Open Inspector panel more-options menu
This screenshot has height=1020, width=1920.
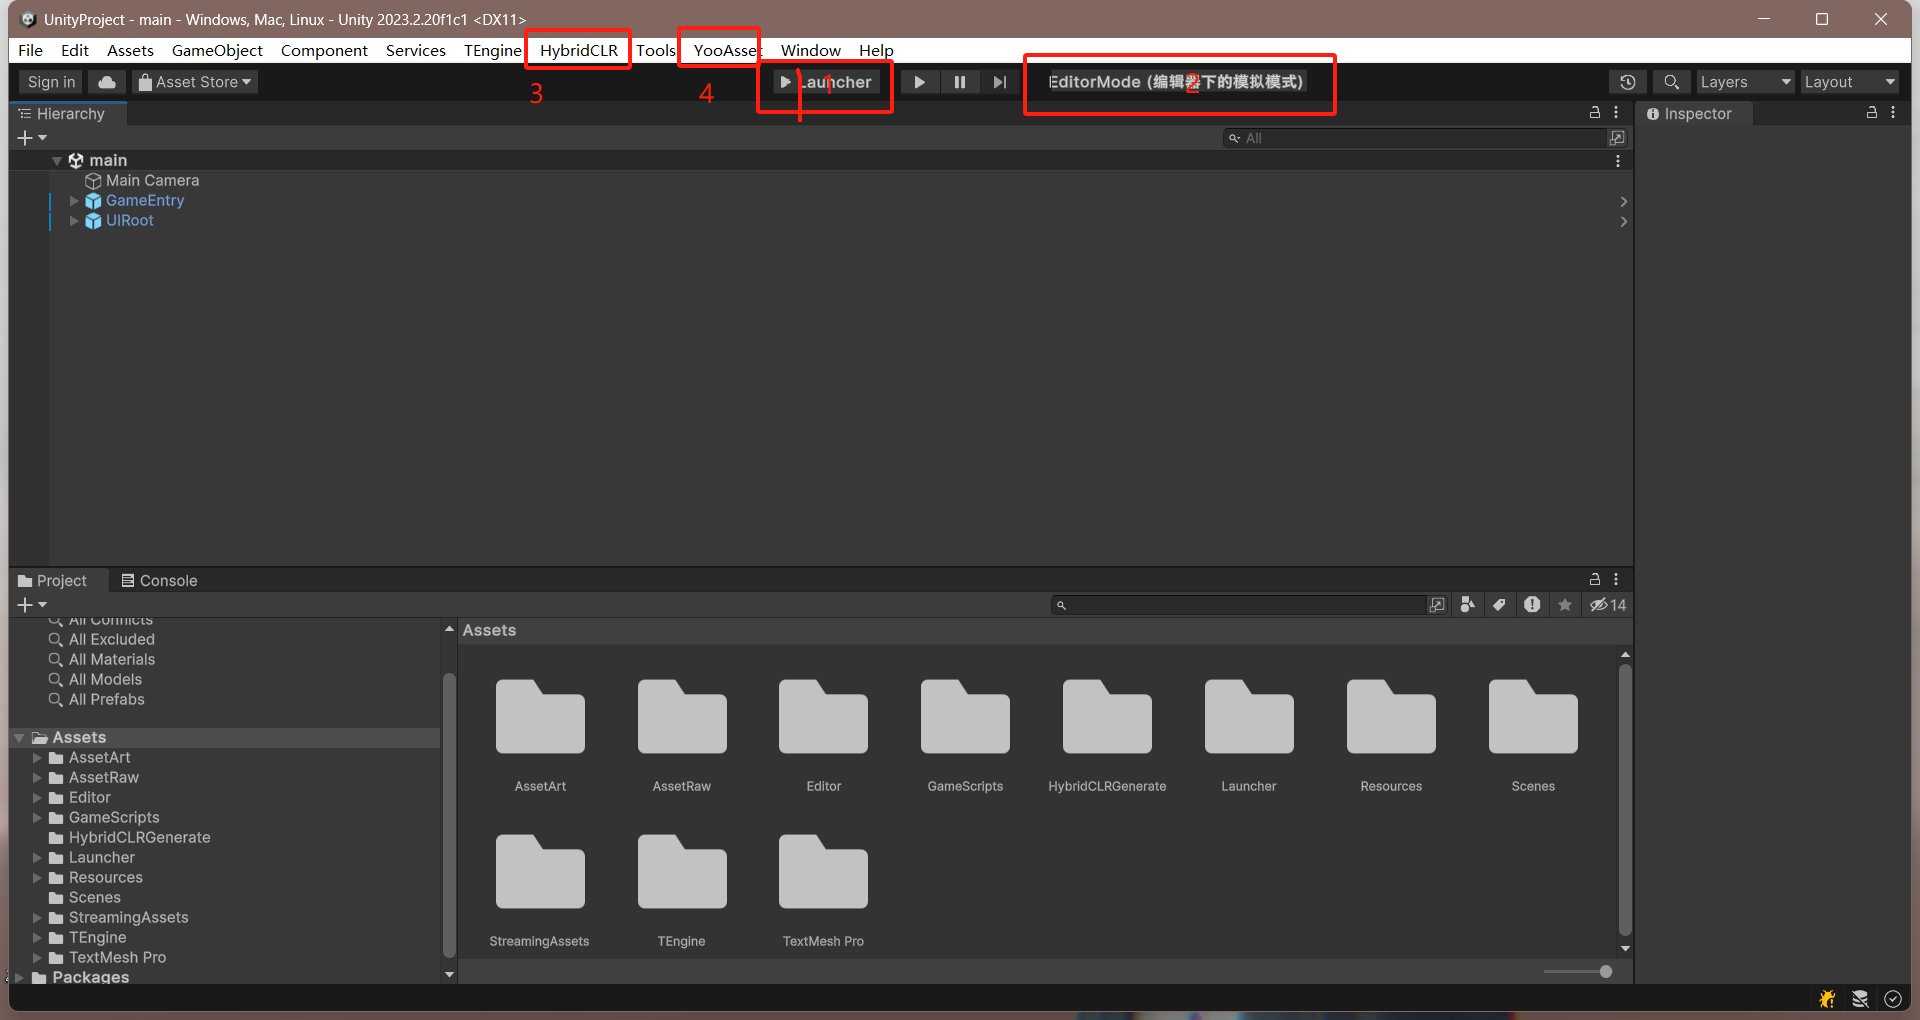click(1893, 113)
